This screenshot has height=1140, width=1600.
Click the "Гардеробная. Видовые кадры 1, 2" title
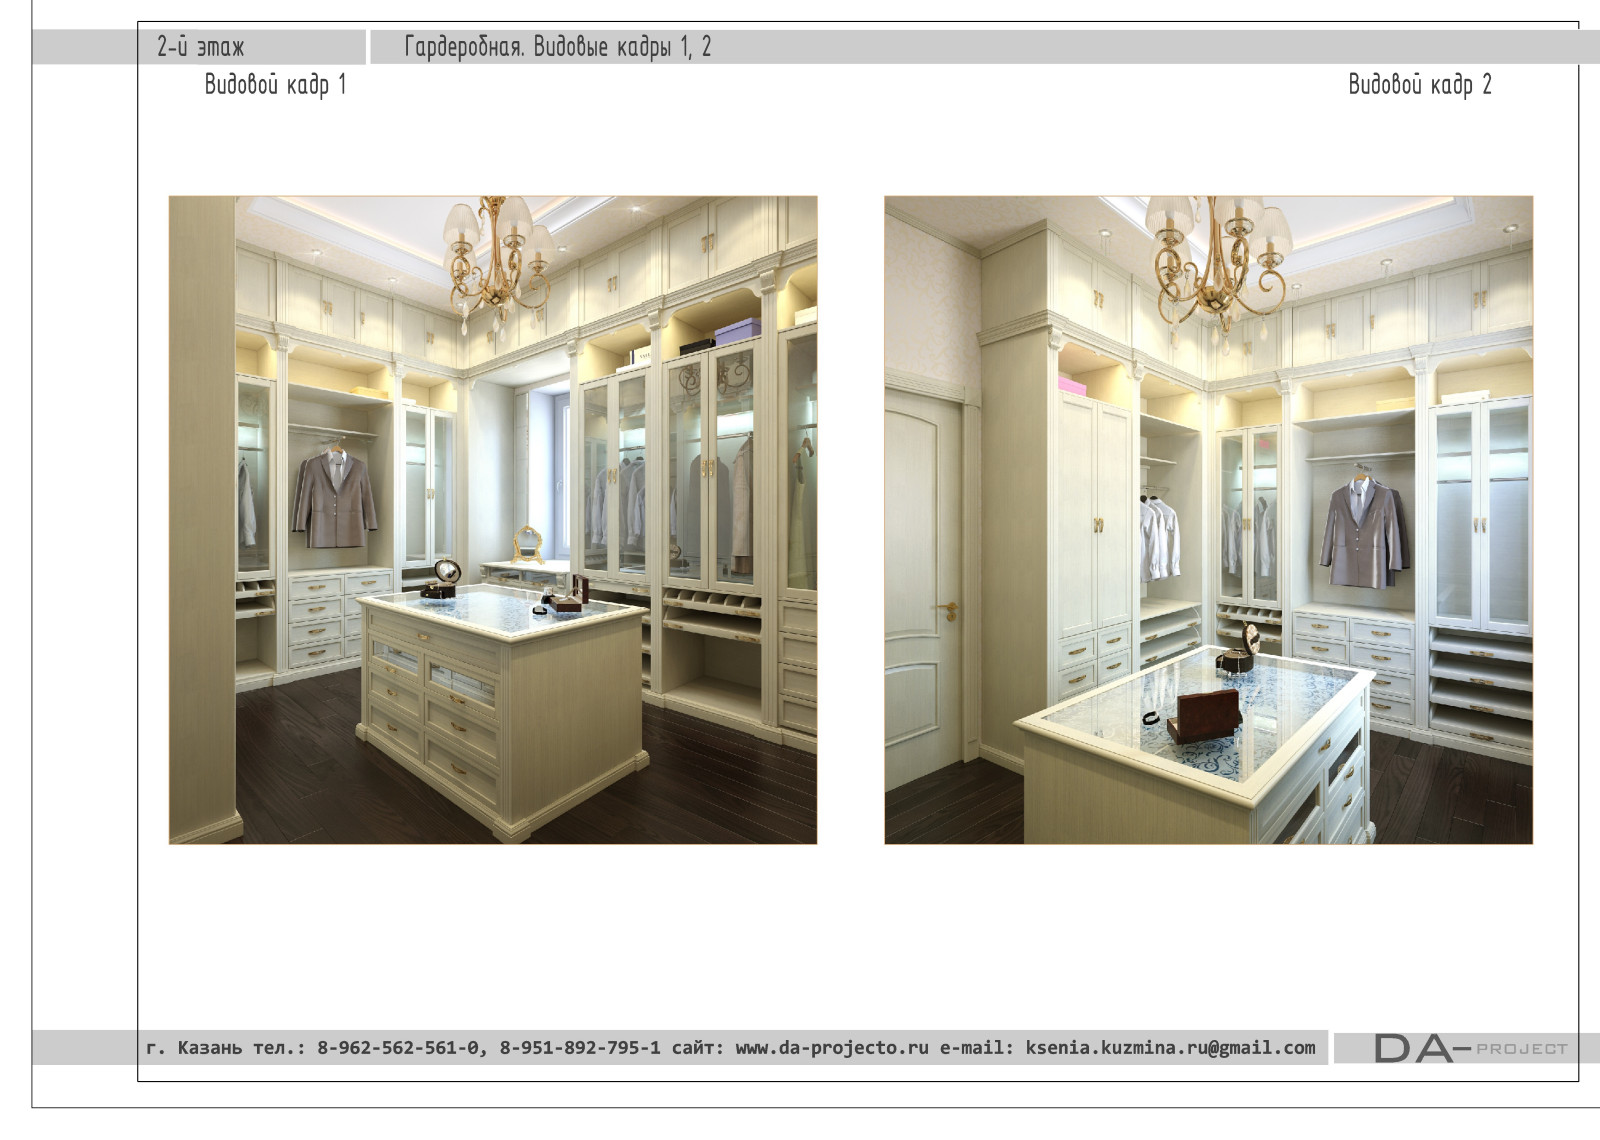point(557,47)
